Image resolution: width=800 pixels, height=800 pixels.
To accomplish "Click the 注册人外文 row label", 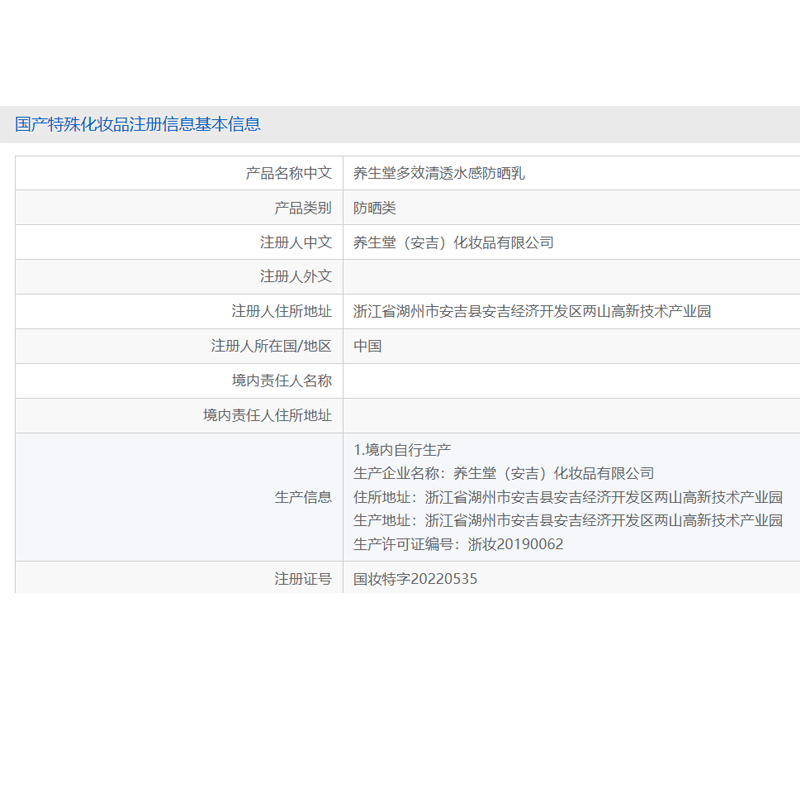I will (x=295, y=277).
